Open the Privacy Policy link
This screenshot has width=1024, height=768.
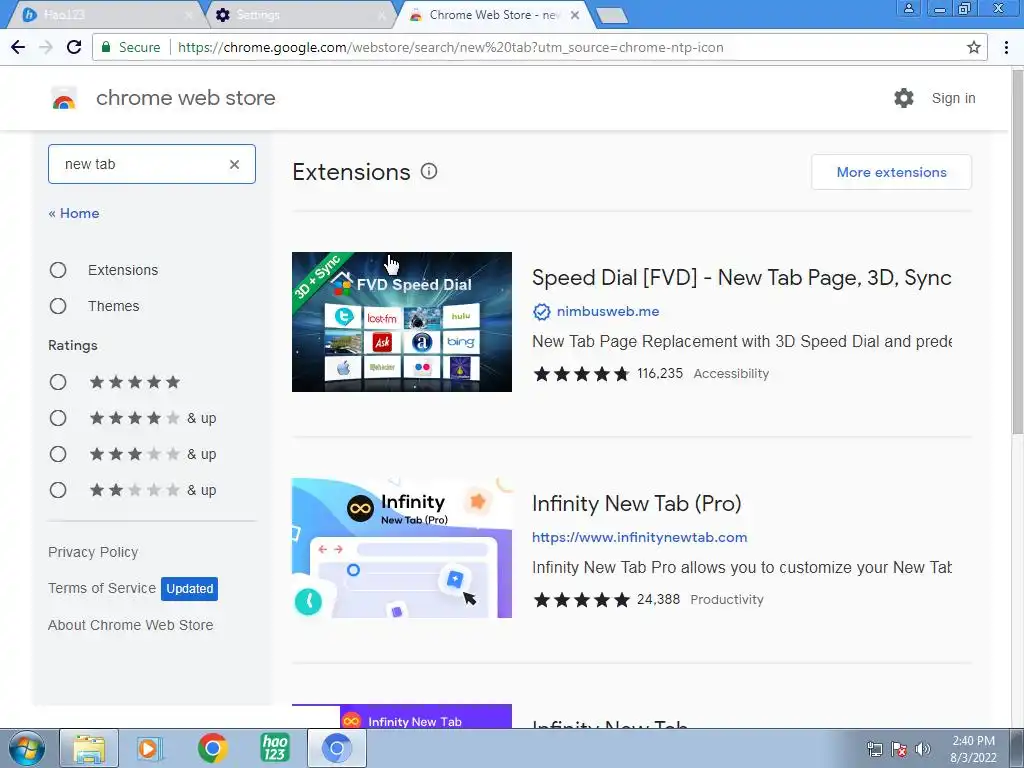tap(93, 552)
